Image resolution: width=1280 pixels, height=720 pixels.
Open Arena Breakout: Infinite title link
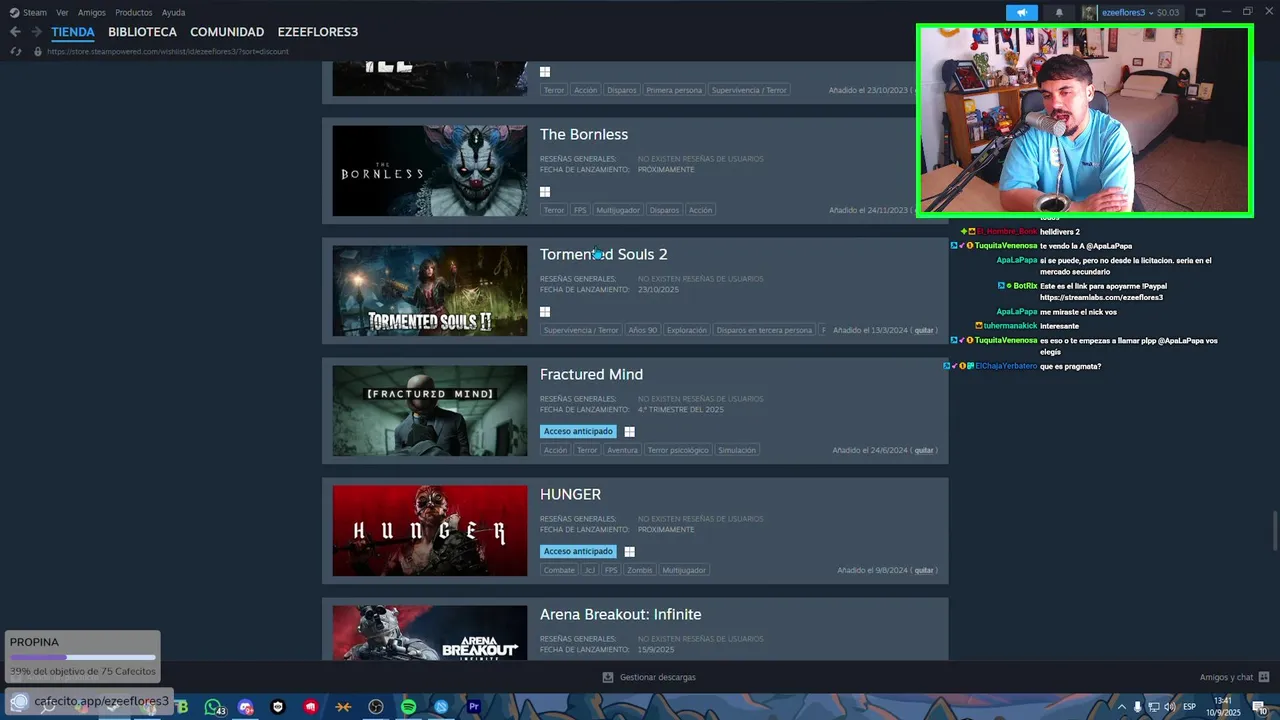coord(620,614)
